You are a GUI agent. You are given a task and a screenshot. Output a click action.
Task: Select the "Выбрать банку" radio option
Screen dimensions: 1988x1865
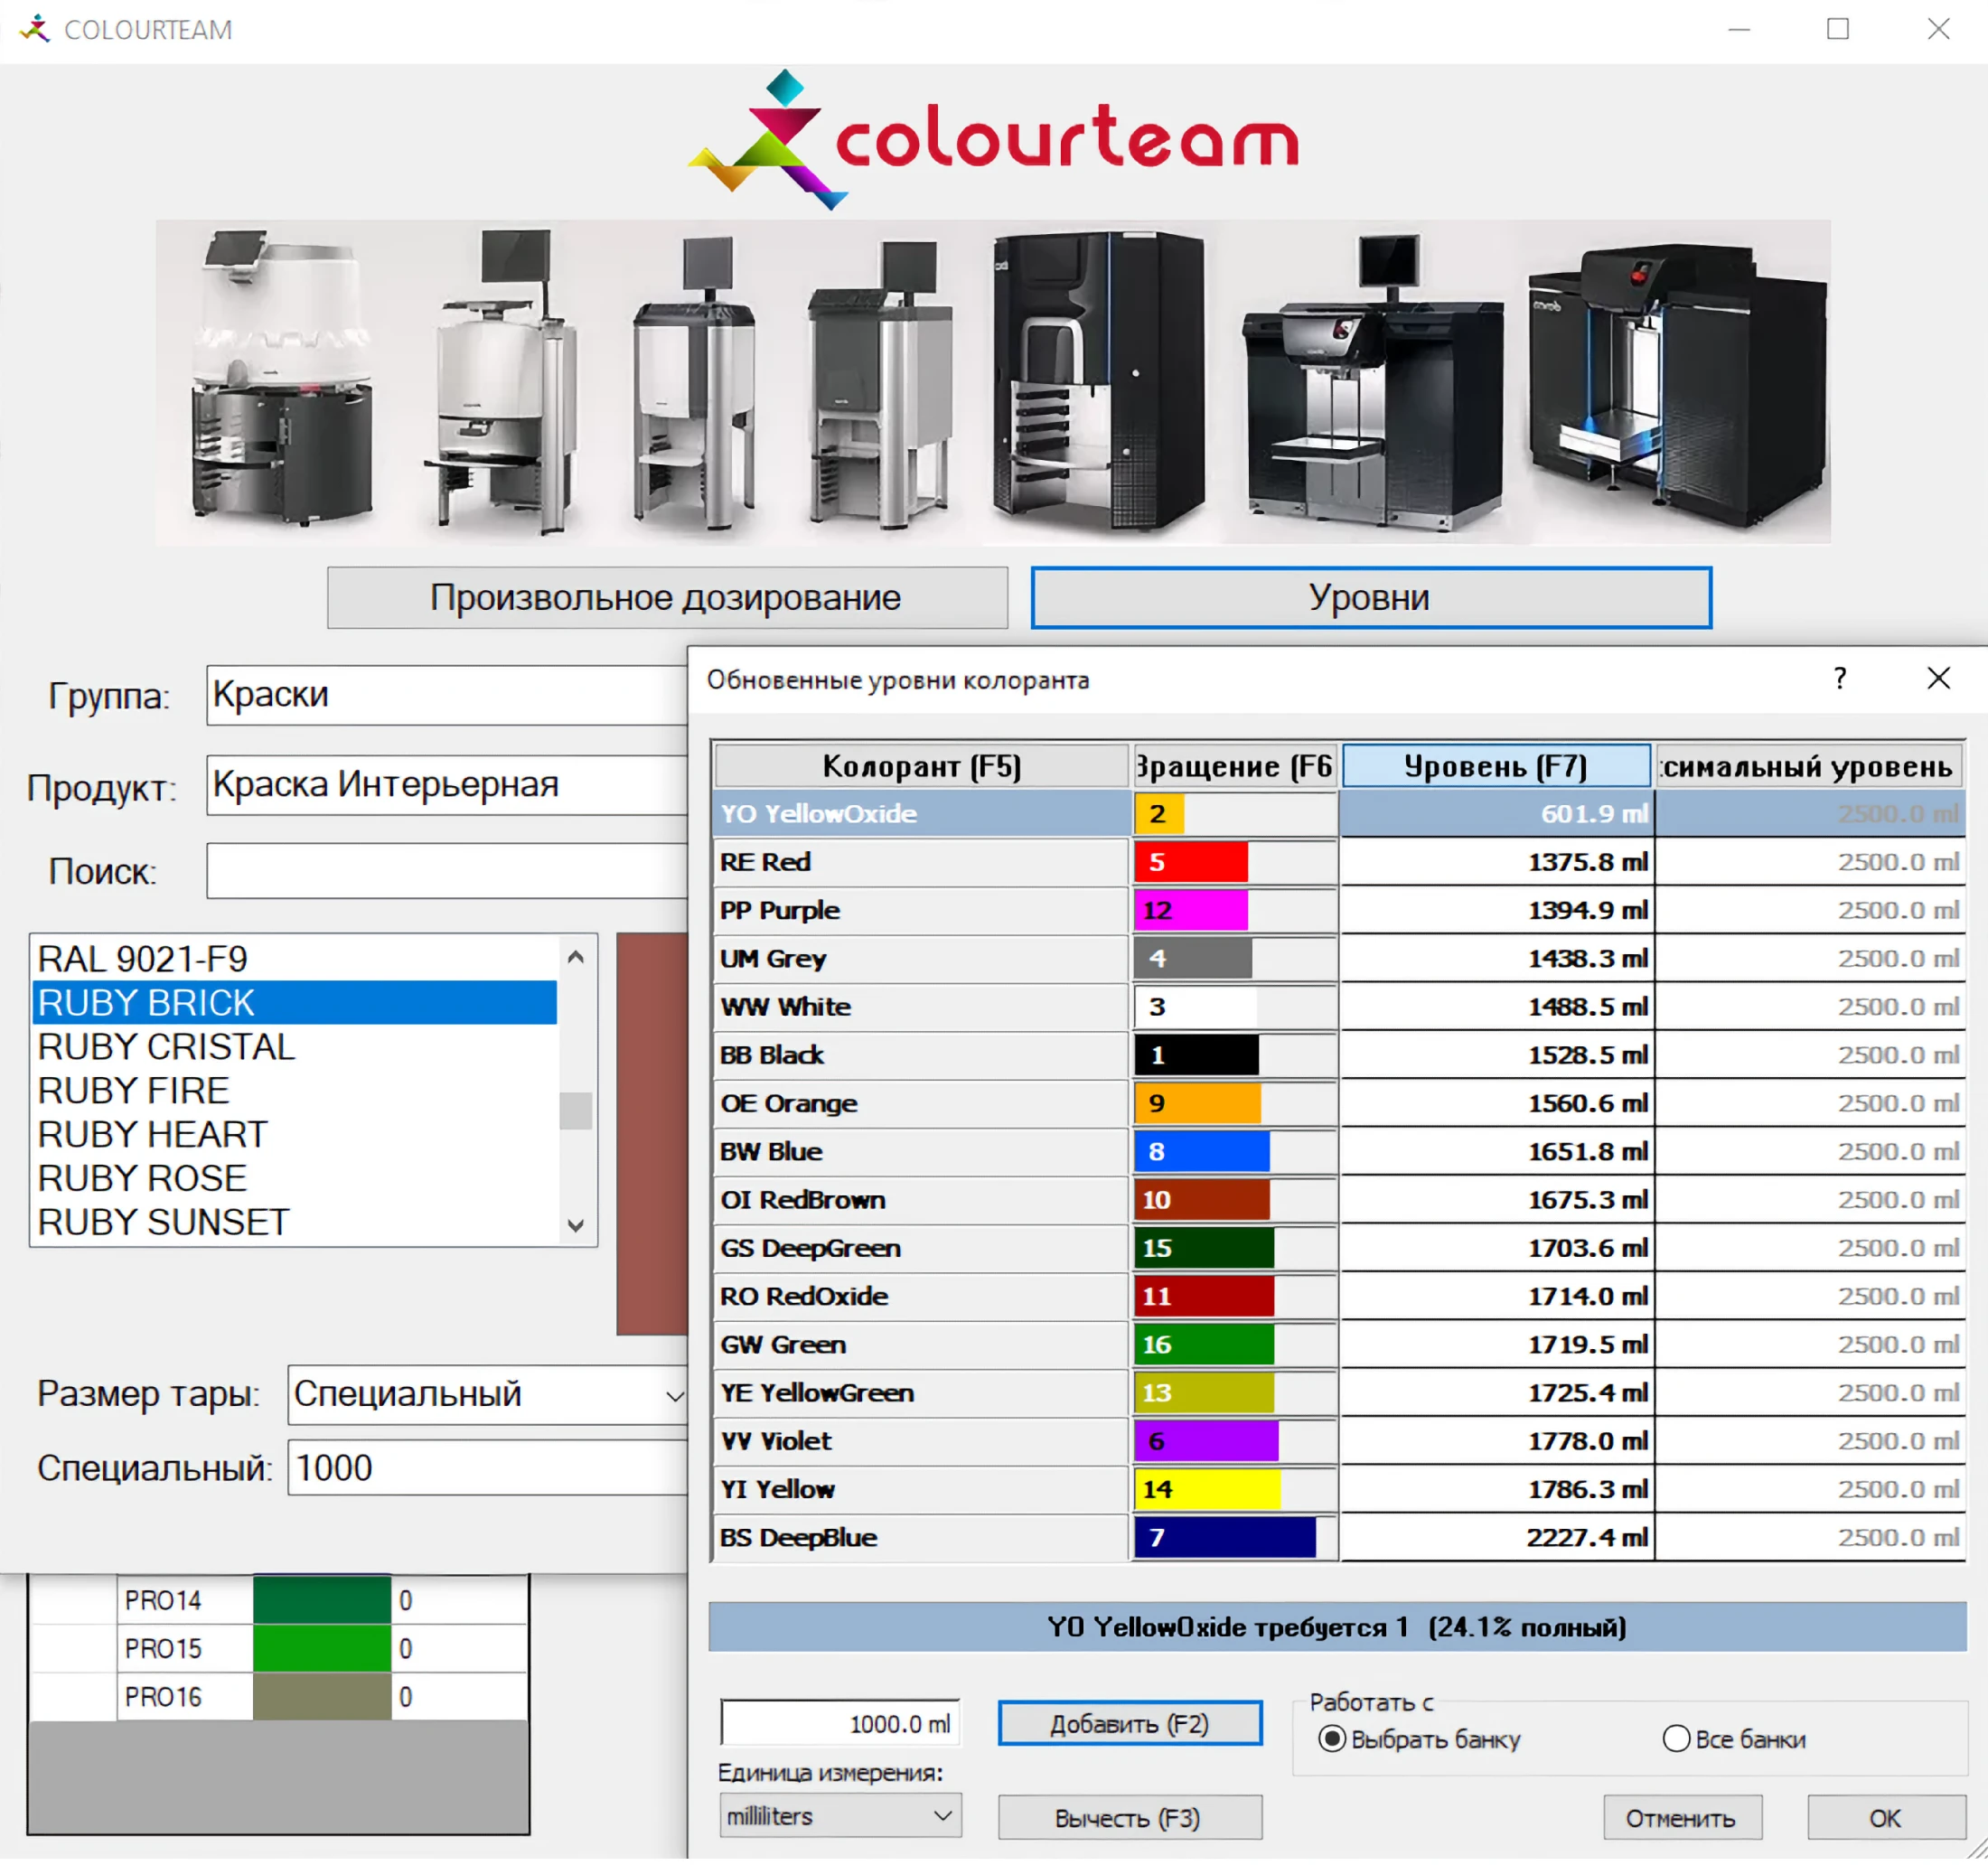coord(1332,1740)
